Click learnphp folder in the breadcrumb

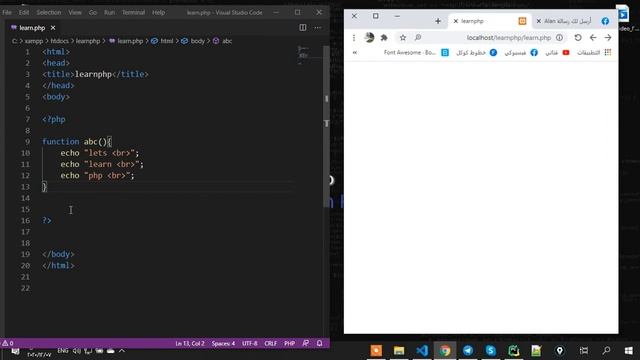(88, 41)
